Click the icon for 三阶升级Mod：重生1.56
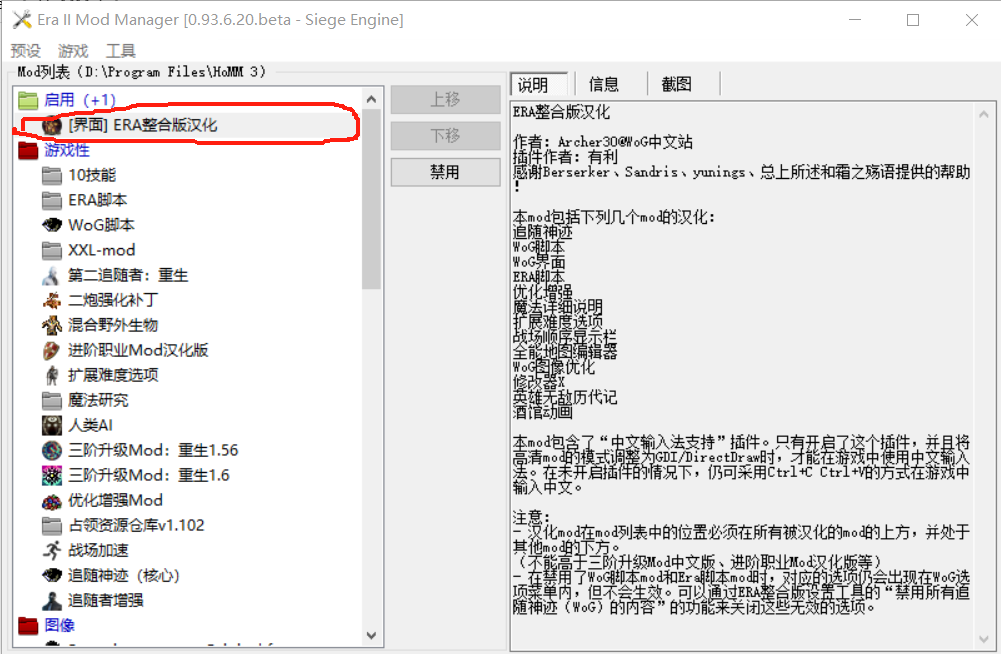 (x=52, y=450)
